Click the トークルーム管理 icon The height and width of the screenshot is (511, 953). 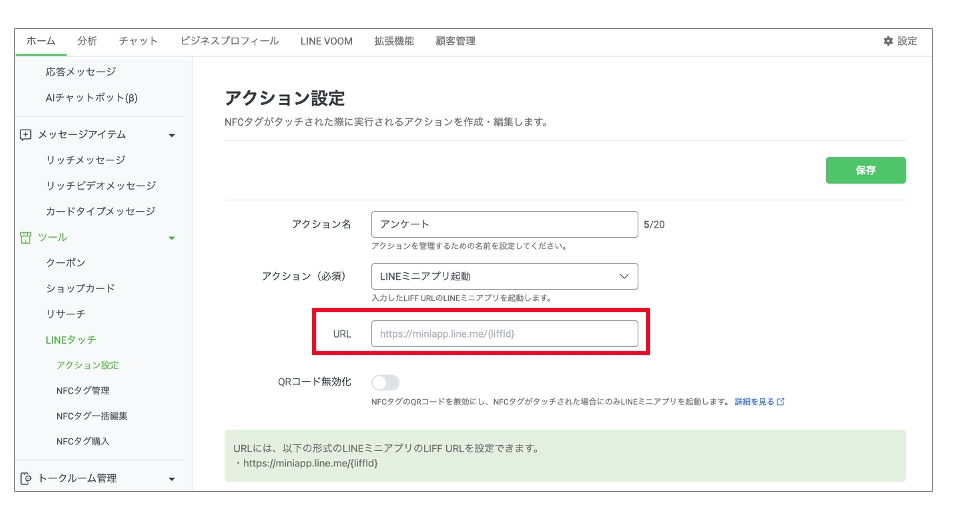(x=26, y=479)
